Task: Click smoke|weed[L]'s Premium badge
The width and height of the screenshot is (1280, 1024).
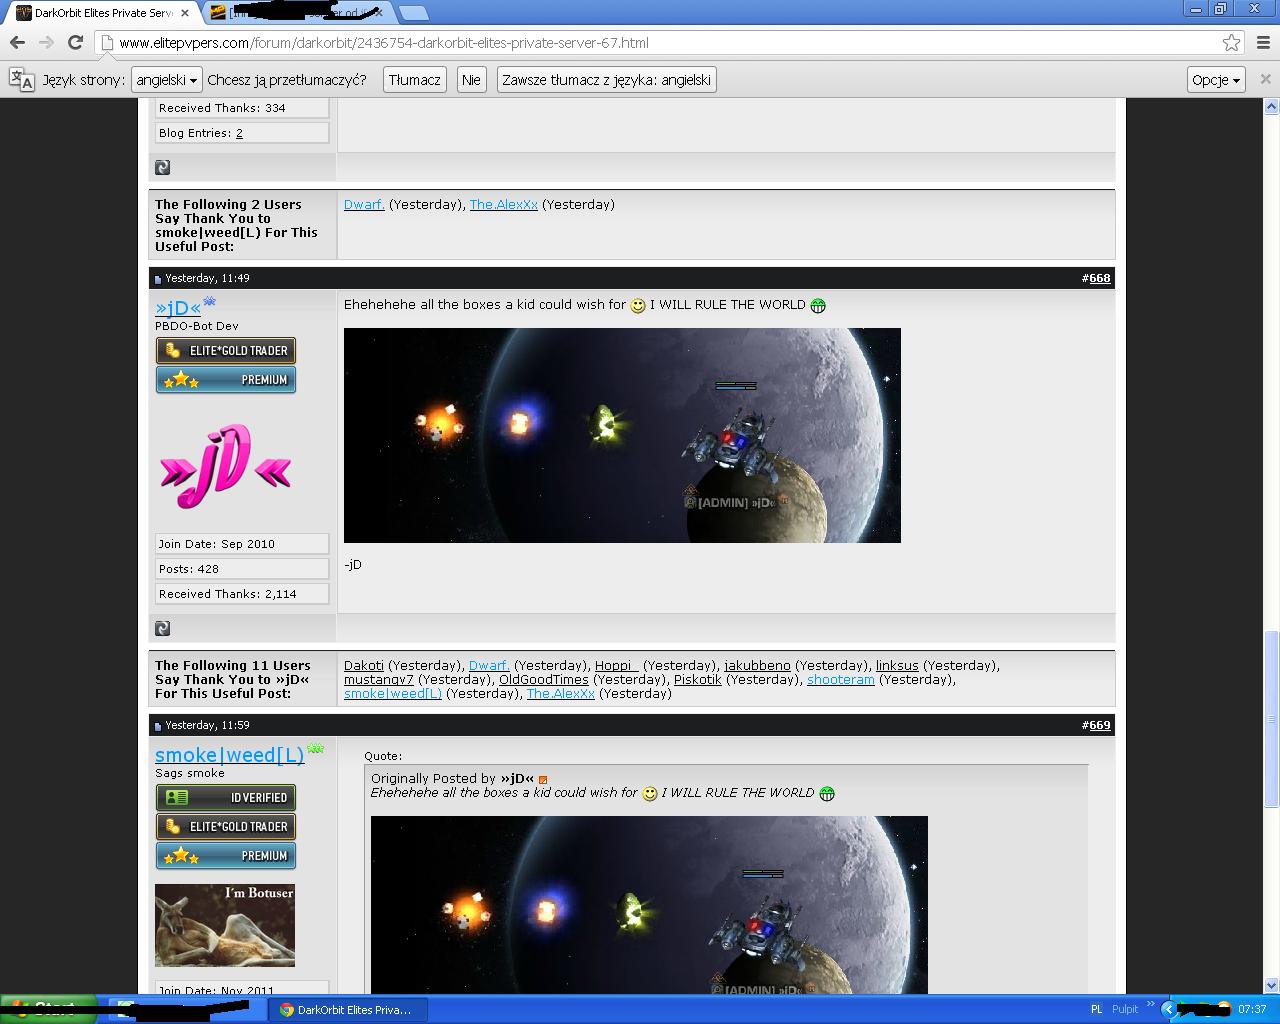Action: tap(226, 856)
